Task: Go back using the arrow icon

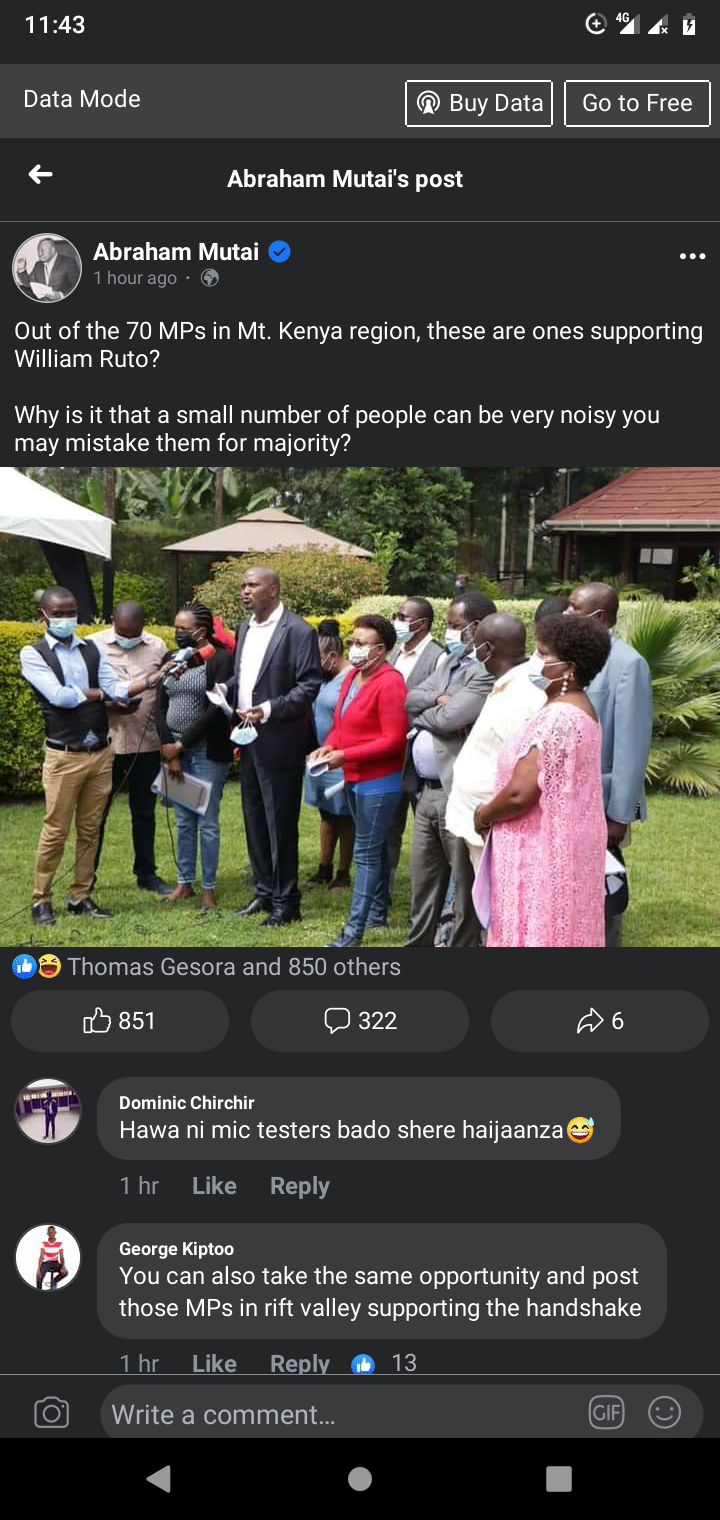Action: [40, 175]
